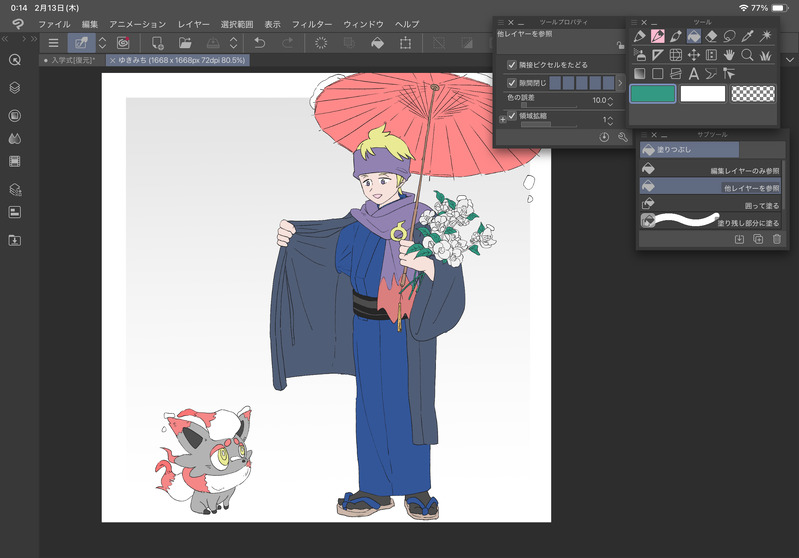Select the green main drawing color swatch
Image resolution: width=799 pixels, height=558 pixels.
pyautogui.click(x=653, y=94)
